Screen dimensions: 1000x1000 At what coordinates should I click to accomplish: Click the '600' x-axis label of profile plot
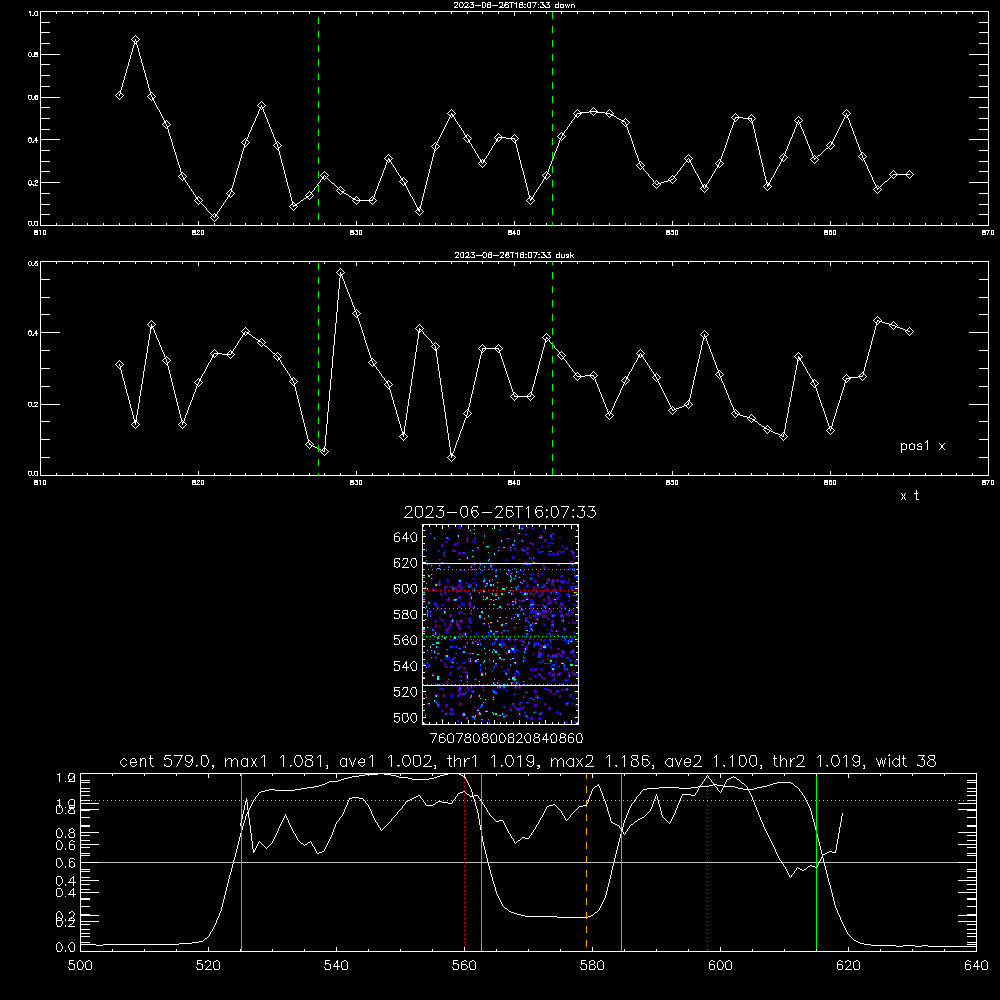tap(721, 966)
